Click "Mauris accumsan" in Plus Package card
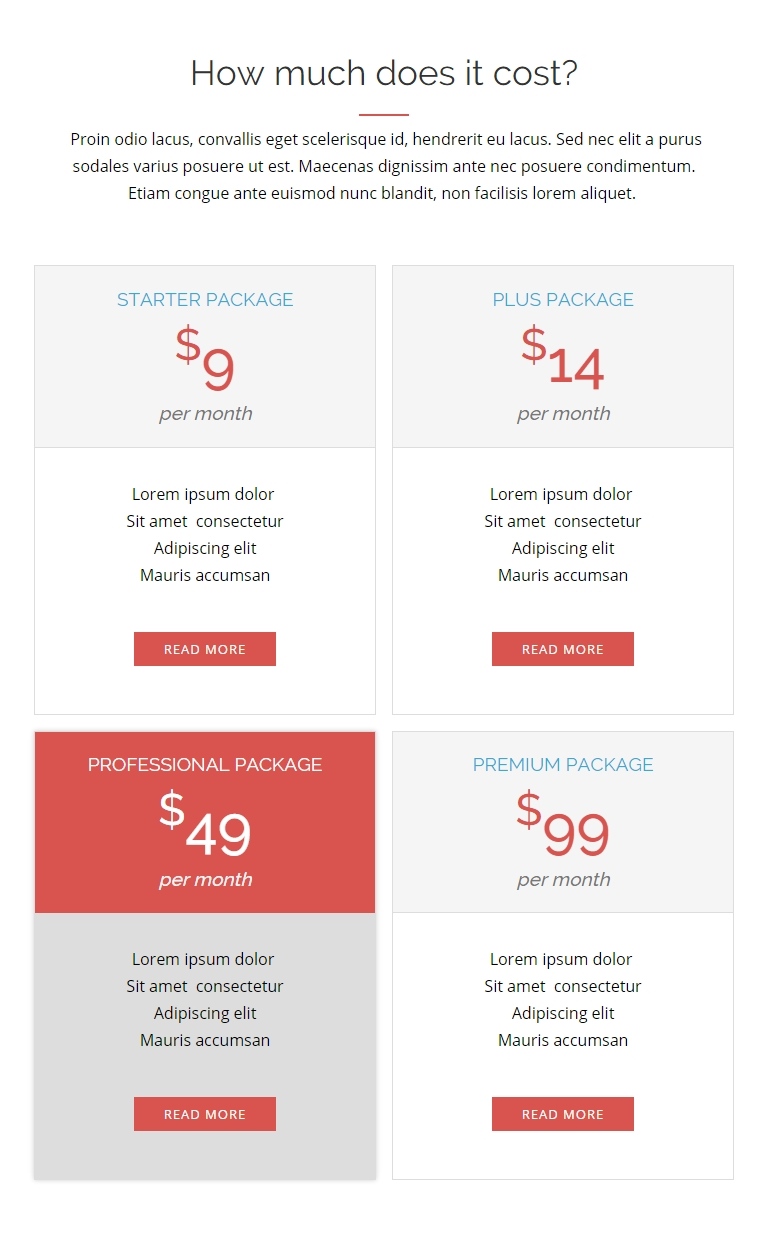Image resolution: width=768 pixels, height=1244 pixels. 563,575
